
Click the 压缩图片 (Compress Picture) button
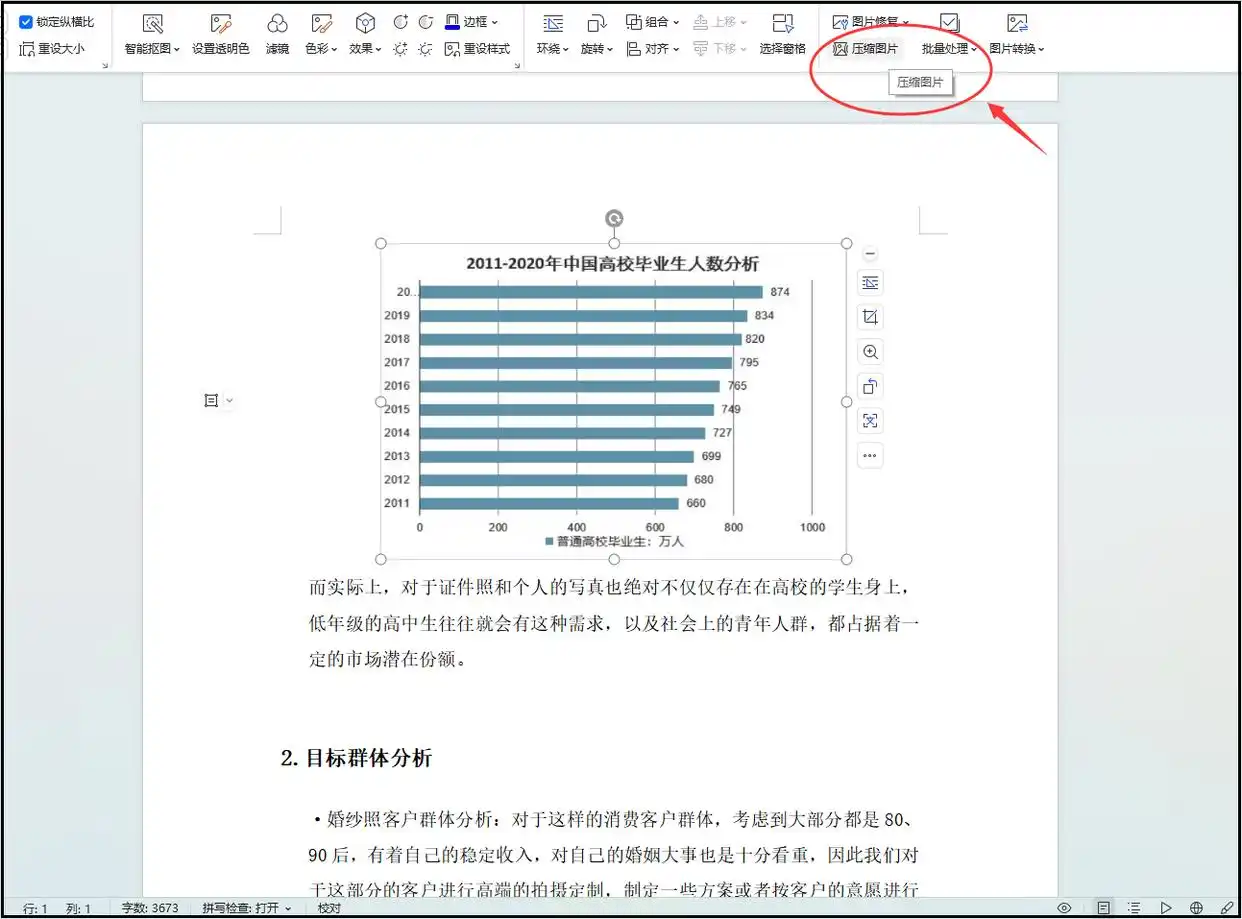tap(866, 49)
